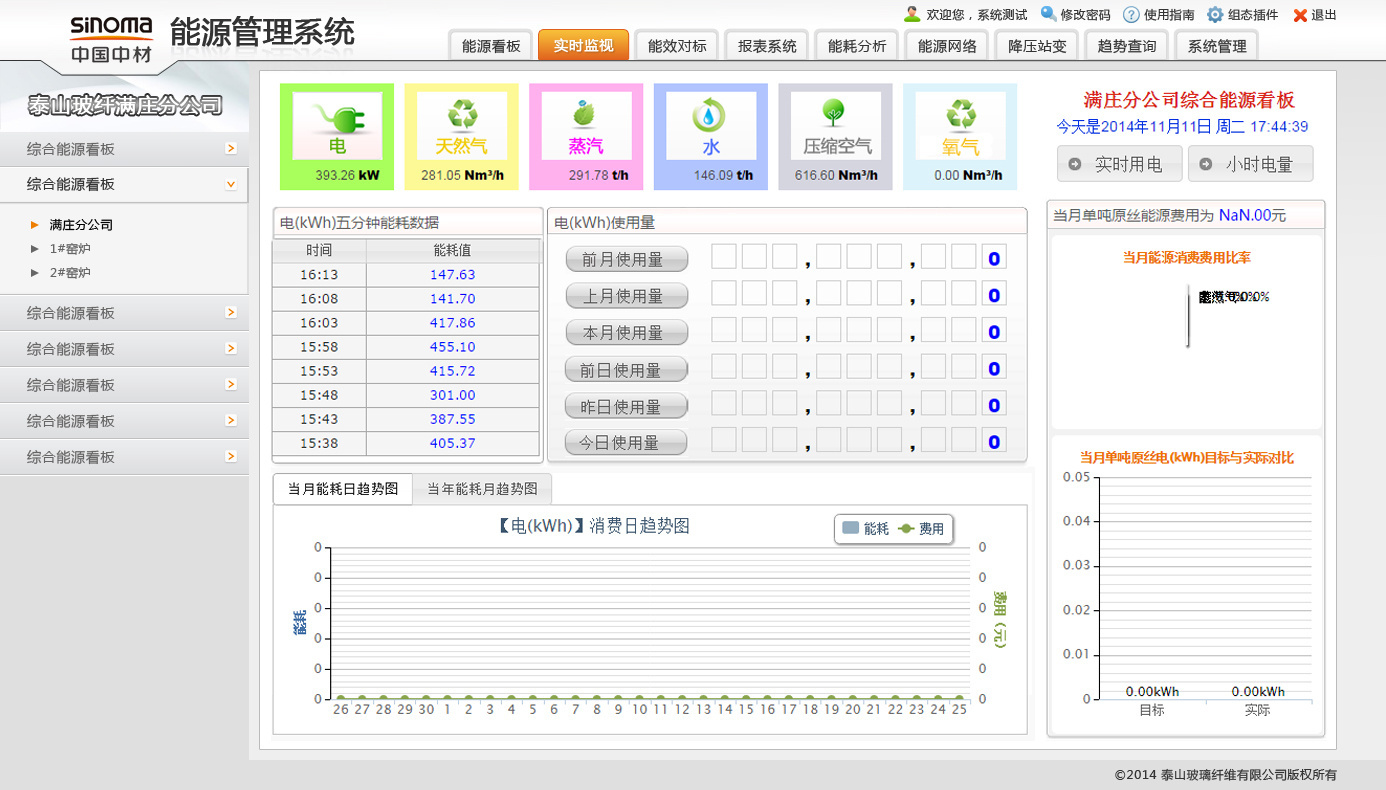1386x790 pixels.
Task: Click the 147.63 energy value
Action: coord(453,274)
